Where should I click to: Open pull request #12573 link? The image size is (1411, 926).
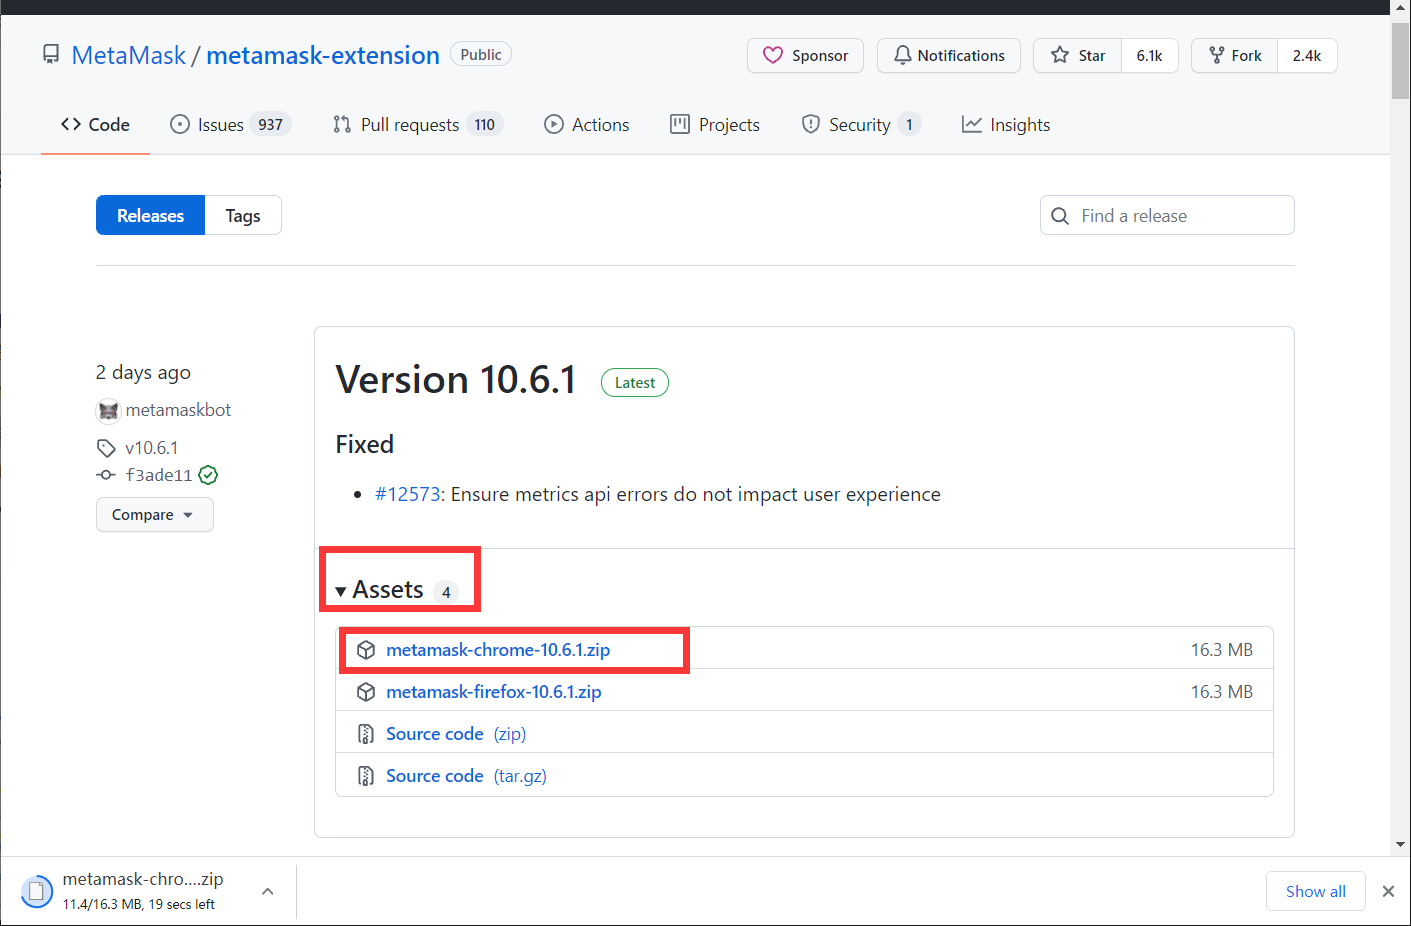pyautogui.click(x=408, y=494)
